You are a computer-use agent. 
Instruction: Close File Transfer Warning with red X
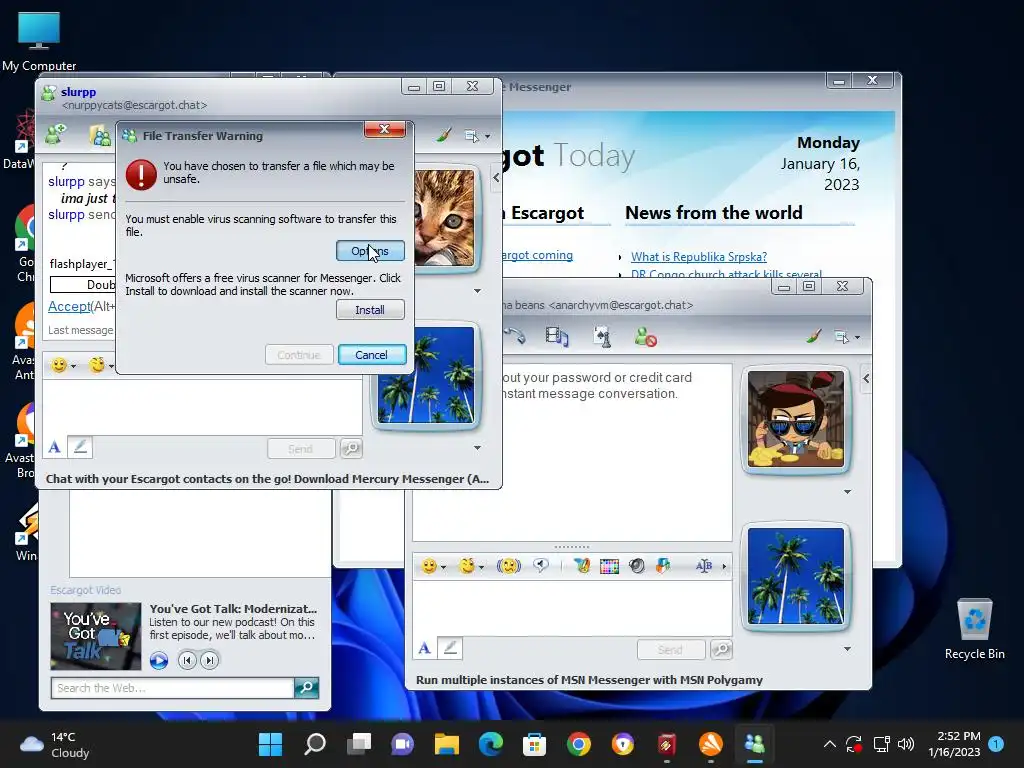point(385,129)
